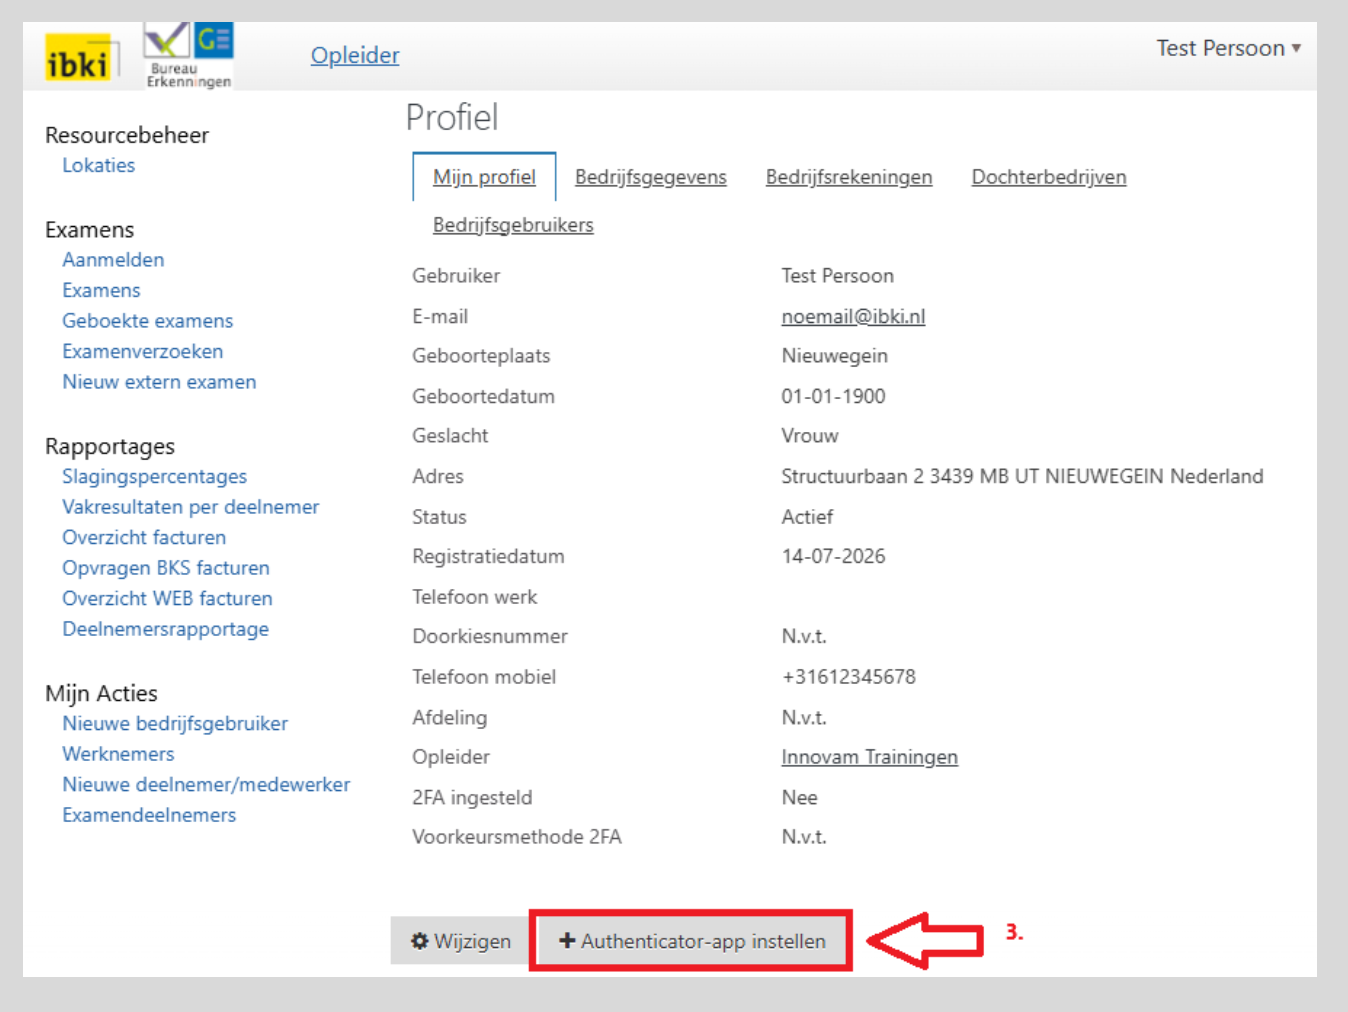Open Vakresultaten per deelnemer
The width and height of the screenshot is (1348, 1012).
[191, 507]
